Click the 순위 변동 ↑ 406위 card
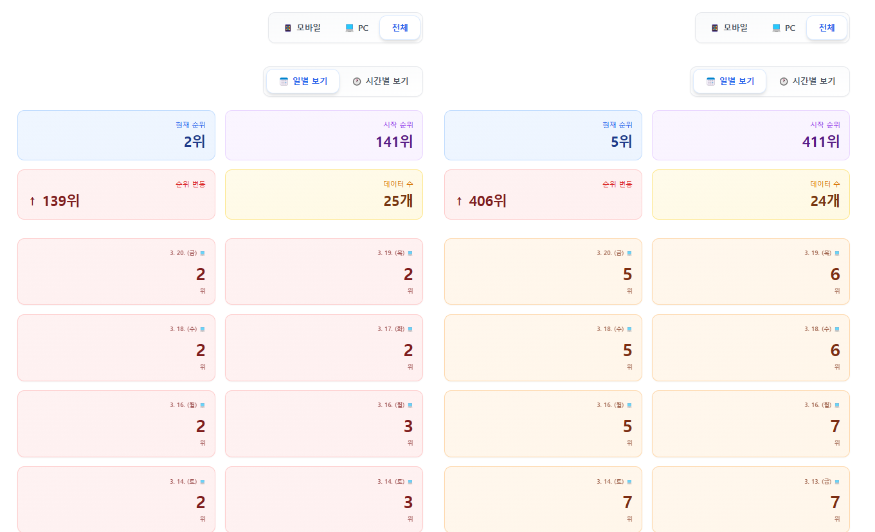 coord(543,195)
